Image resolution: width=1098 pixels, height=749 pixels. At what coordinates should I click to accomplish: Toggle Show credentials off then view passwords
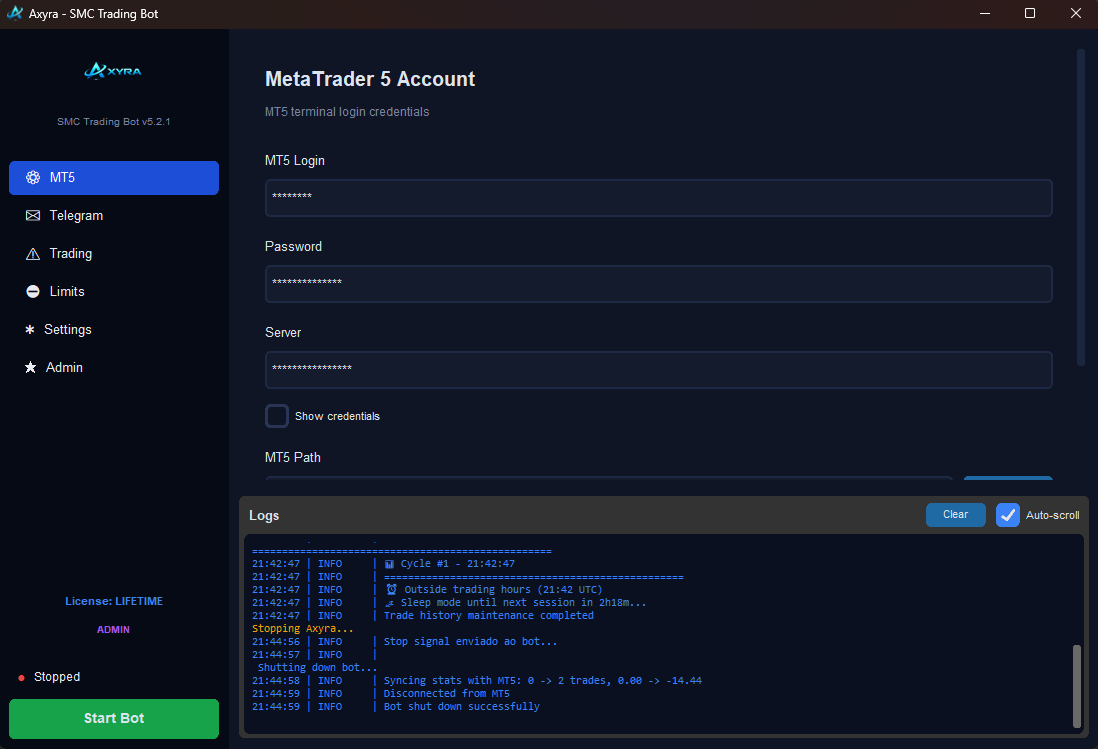click(x=276, y=416)
